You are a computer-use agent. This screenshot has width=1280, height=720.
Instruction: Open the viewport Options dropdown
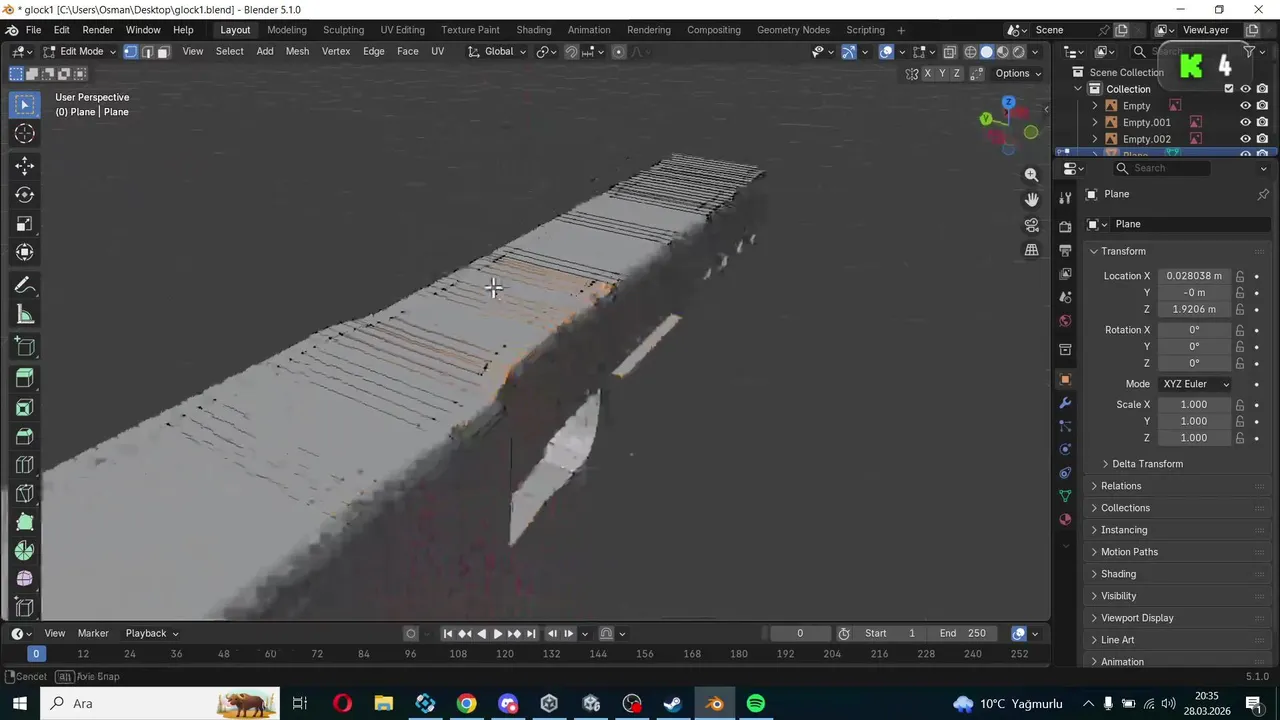click(1018, 73)
